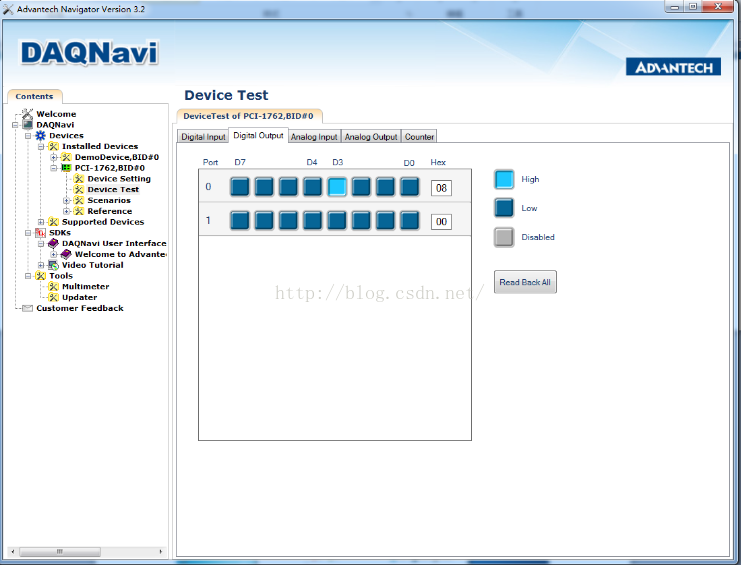Screen dimensions: 741x565
Task: Collapse the Devices node
Action: click(28, 136)
